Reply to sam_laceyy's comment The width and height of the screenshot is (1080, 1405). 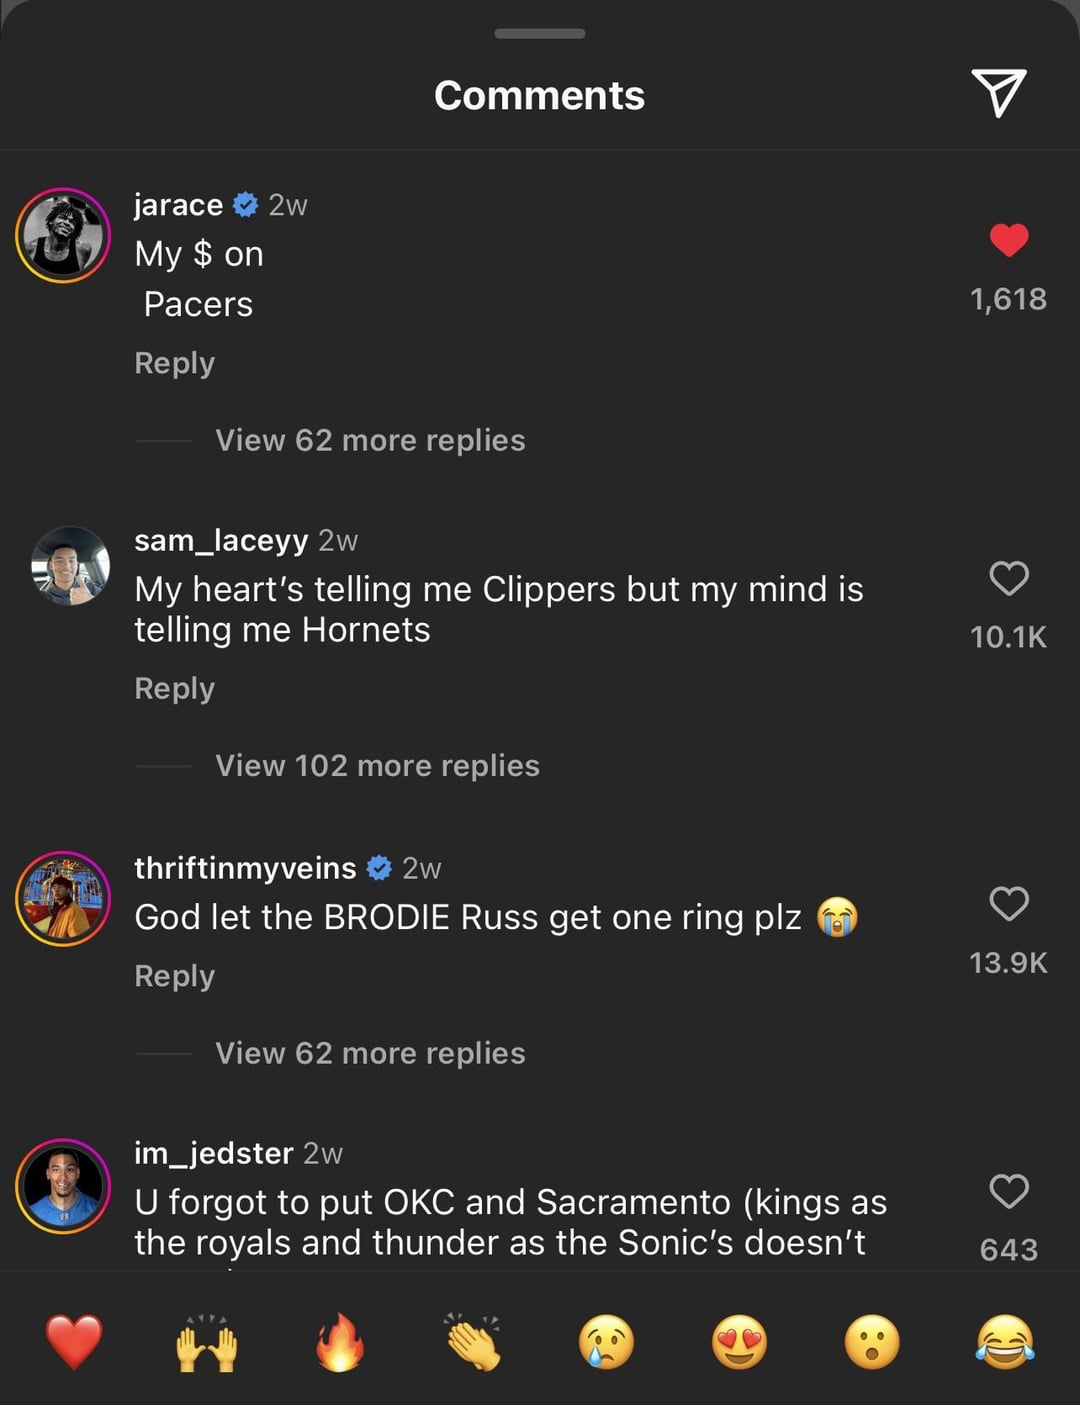pyautogui.click(x=175, y=689)
